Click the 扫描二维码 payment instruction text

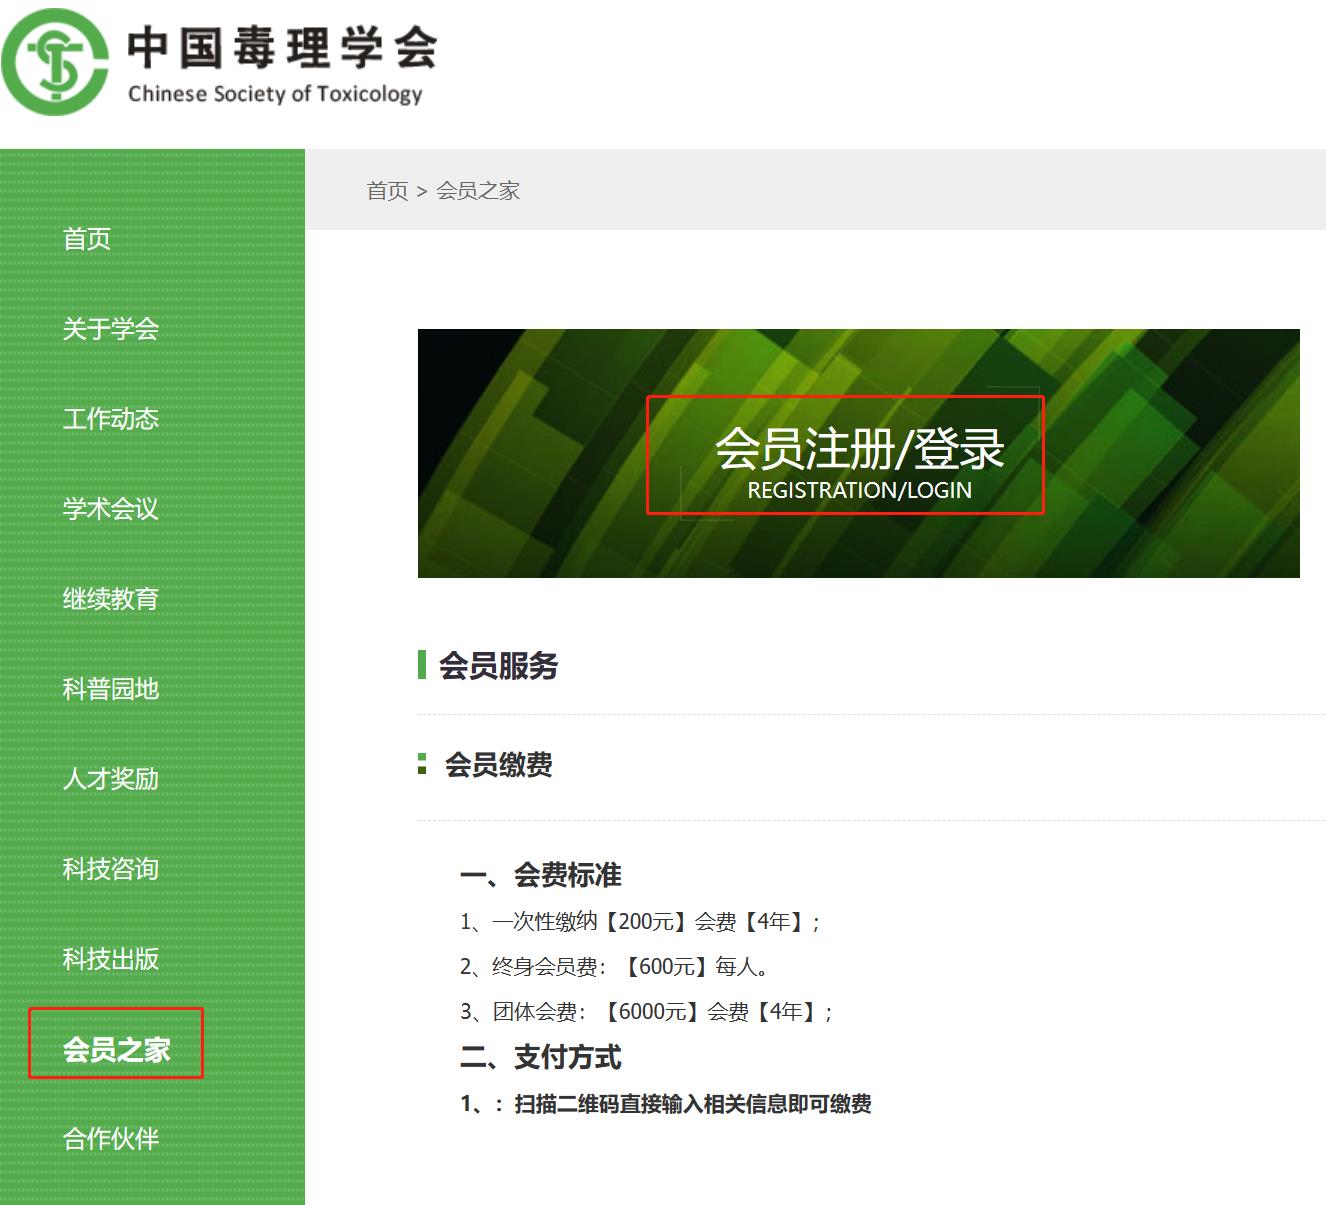(692, 1104)
